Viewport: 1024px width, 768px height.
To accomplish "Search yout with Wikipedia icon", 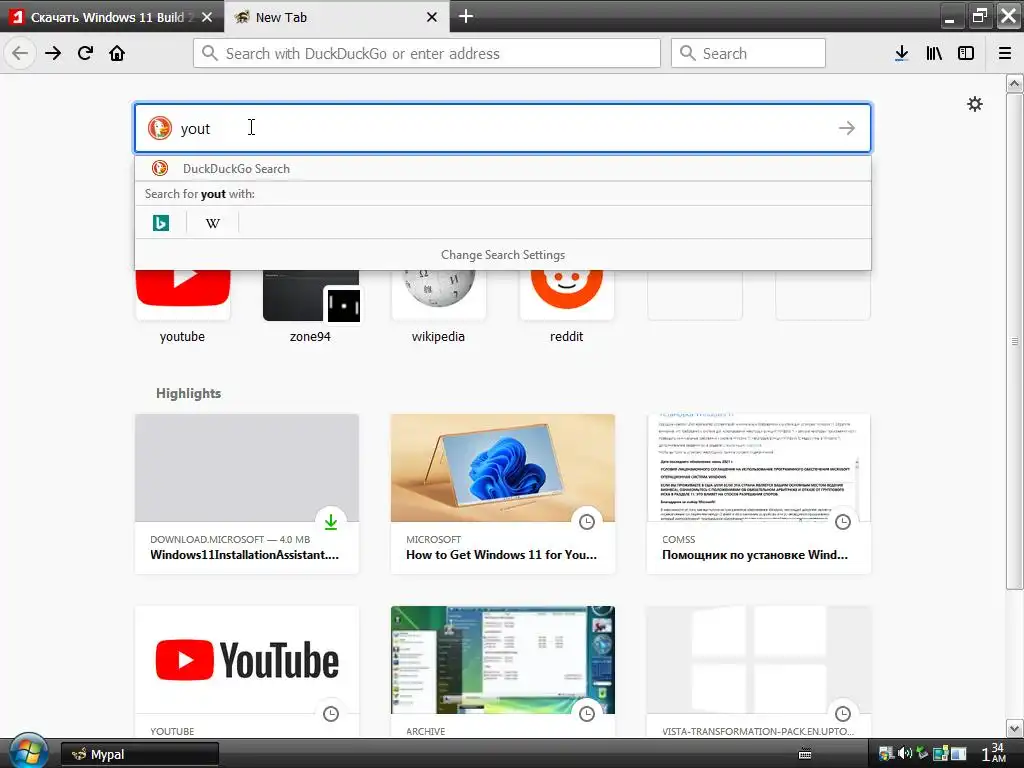I will tap(212, 223).
